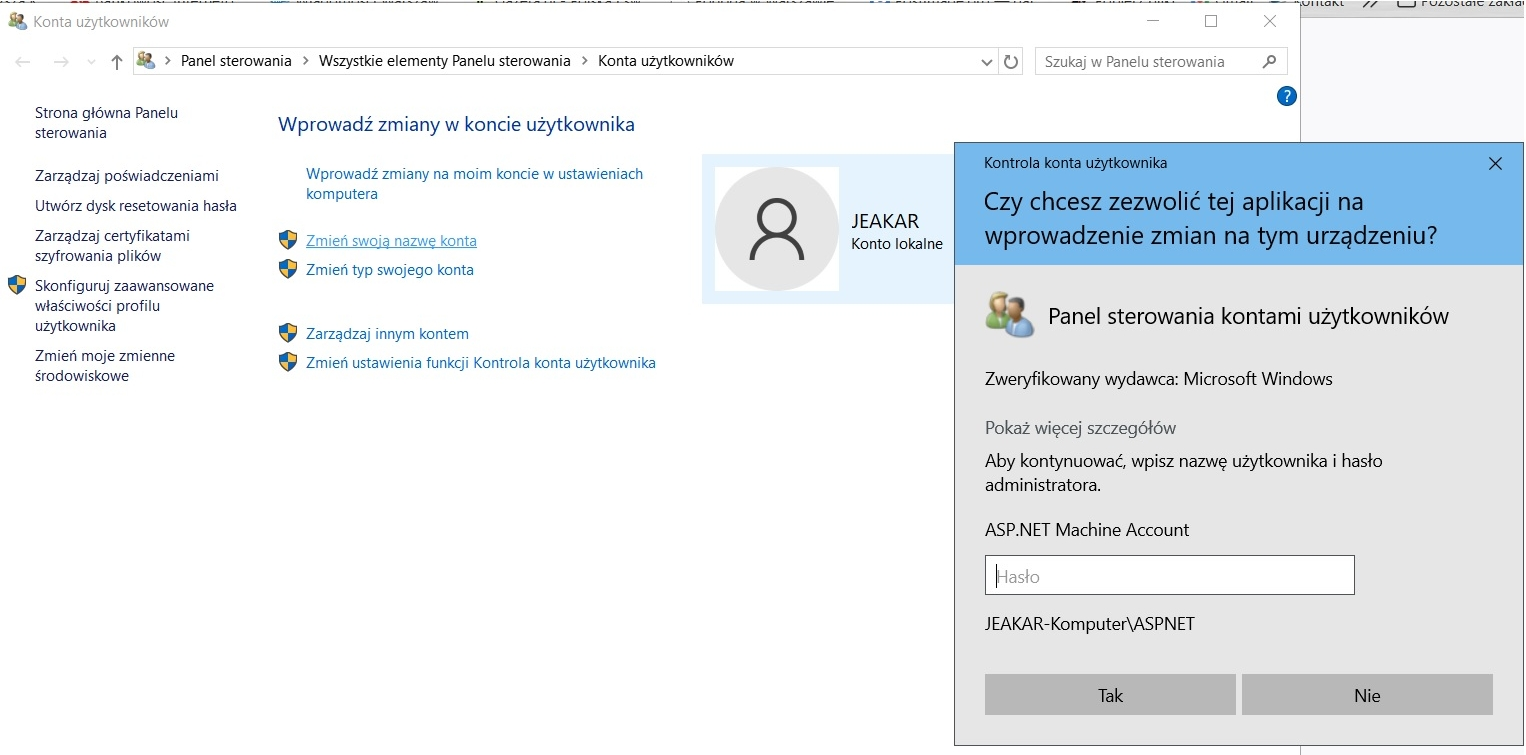Click shield icon beside 'Skonfiguruj zaawansowane właściwości'

point(17,285)
